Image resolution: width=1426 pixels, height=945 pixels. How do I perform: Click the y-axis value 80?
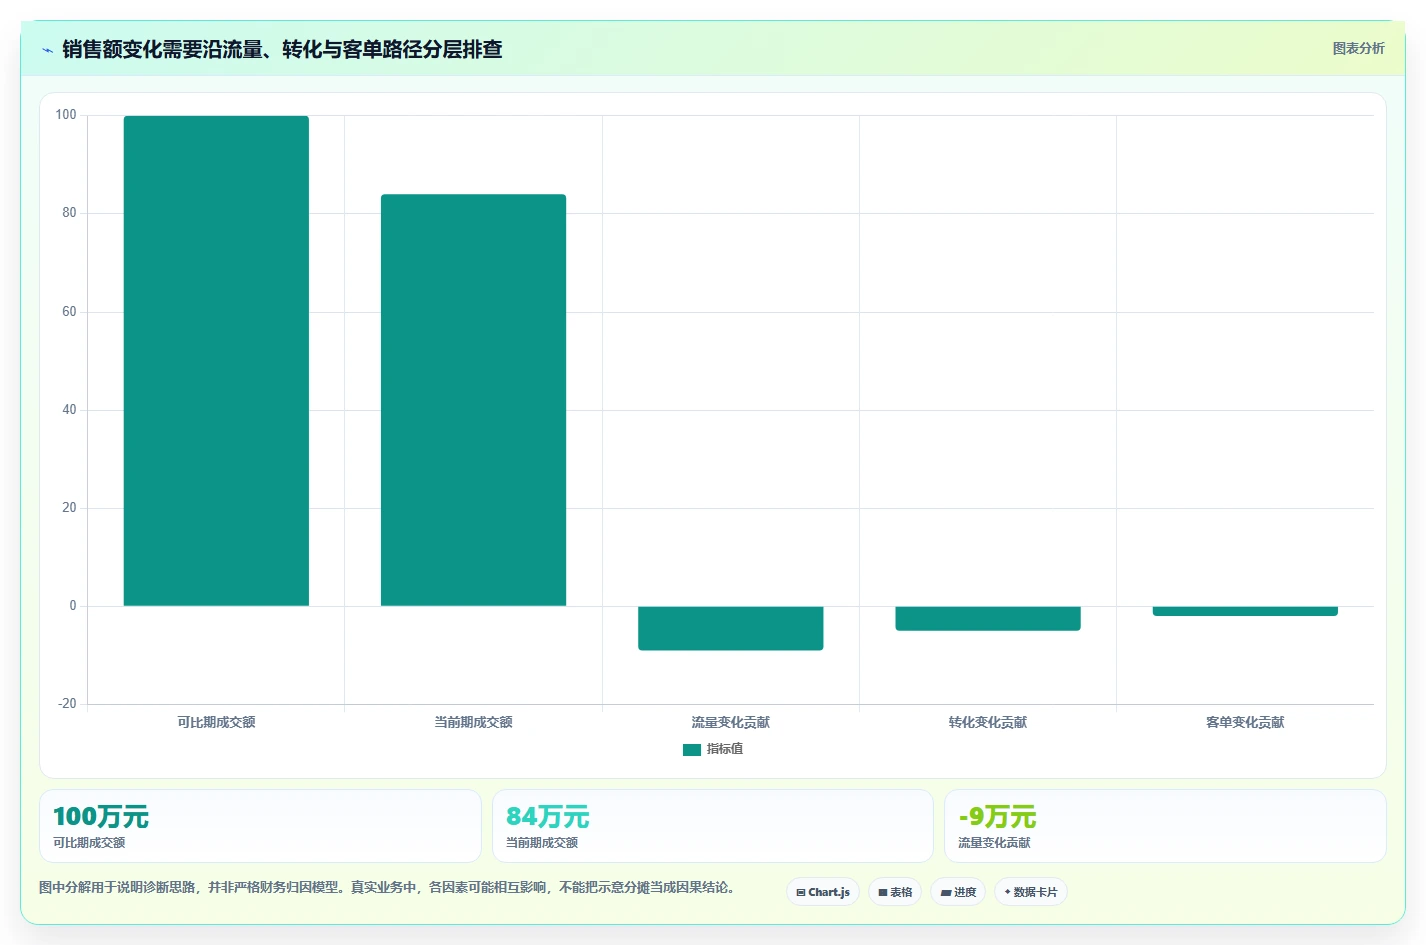(x=69, y=213)
